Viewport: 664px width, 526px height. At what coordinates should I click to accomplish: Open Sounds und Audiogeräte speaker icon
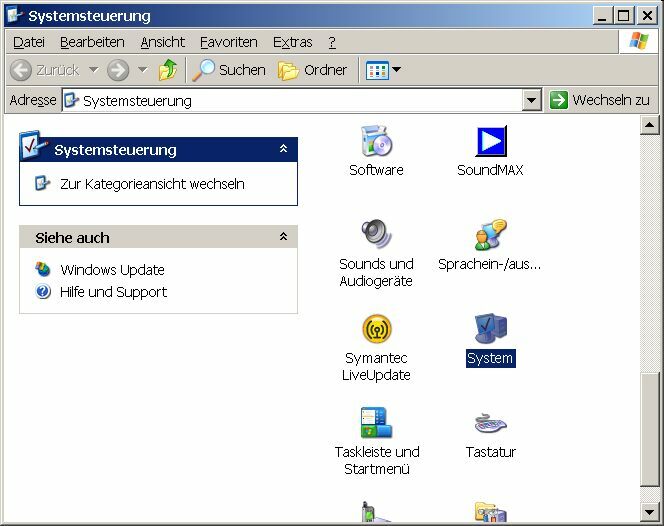click(376, 234)
